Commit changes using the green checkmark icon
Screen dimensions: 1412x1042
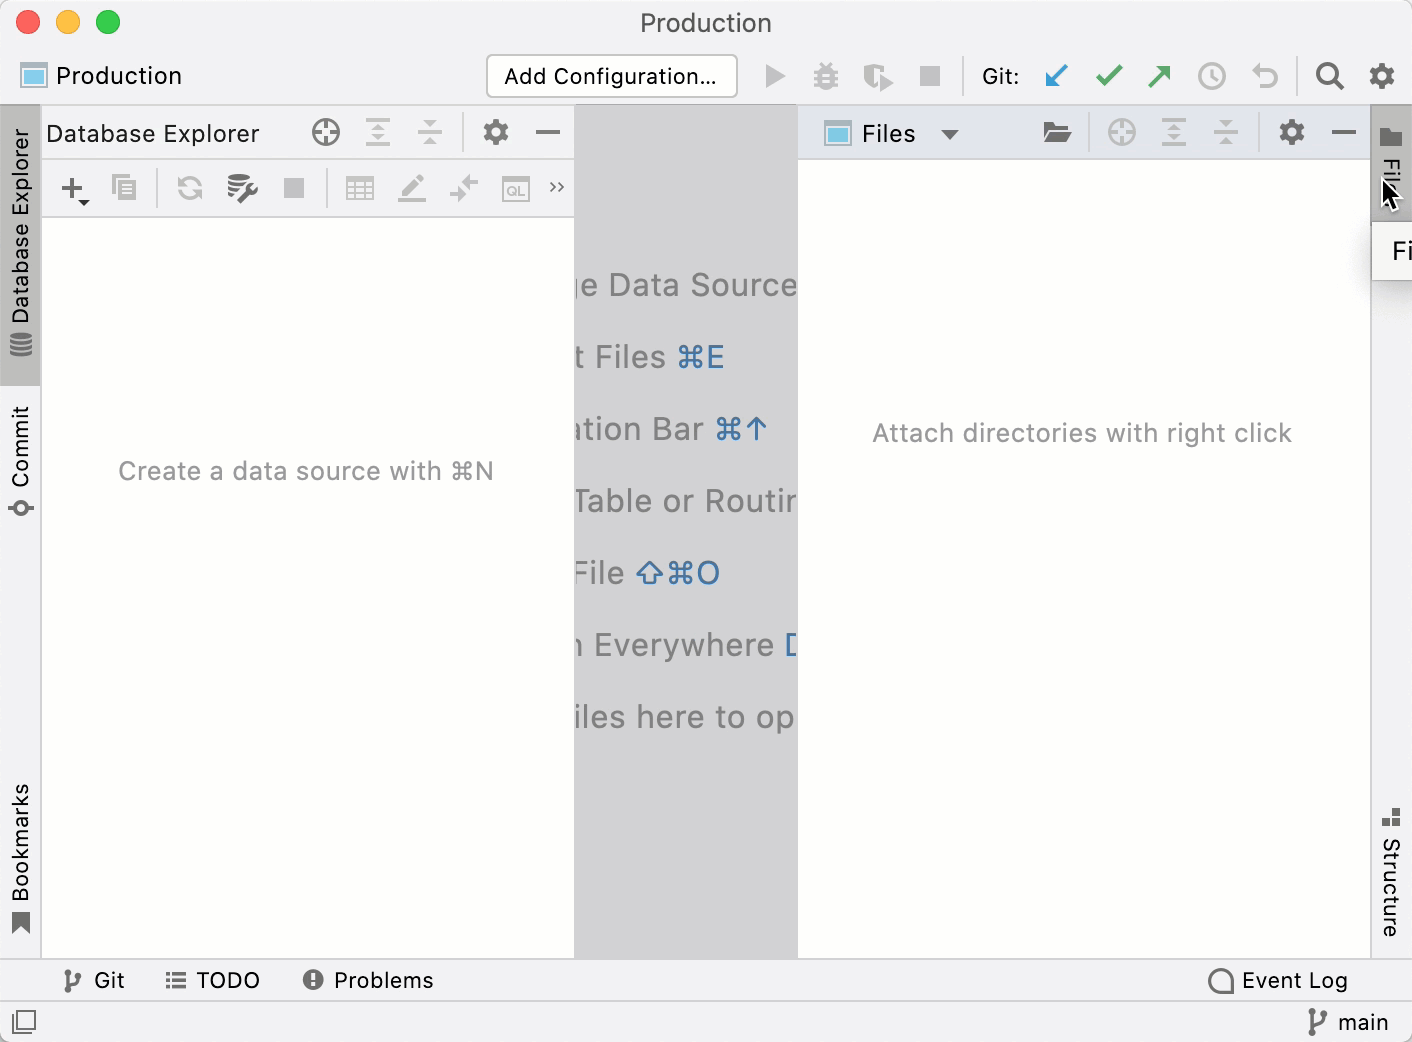pos(1108,75)
